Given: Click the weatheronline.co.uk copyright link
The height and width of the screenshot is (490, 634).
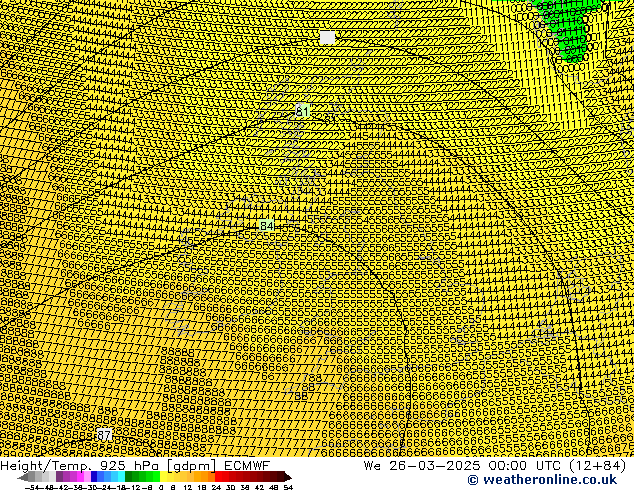Looking at the screenshot, I should click(542, 480).
